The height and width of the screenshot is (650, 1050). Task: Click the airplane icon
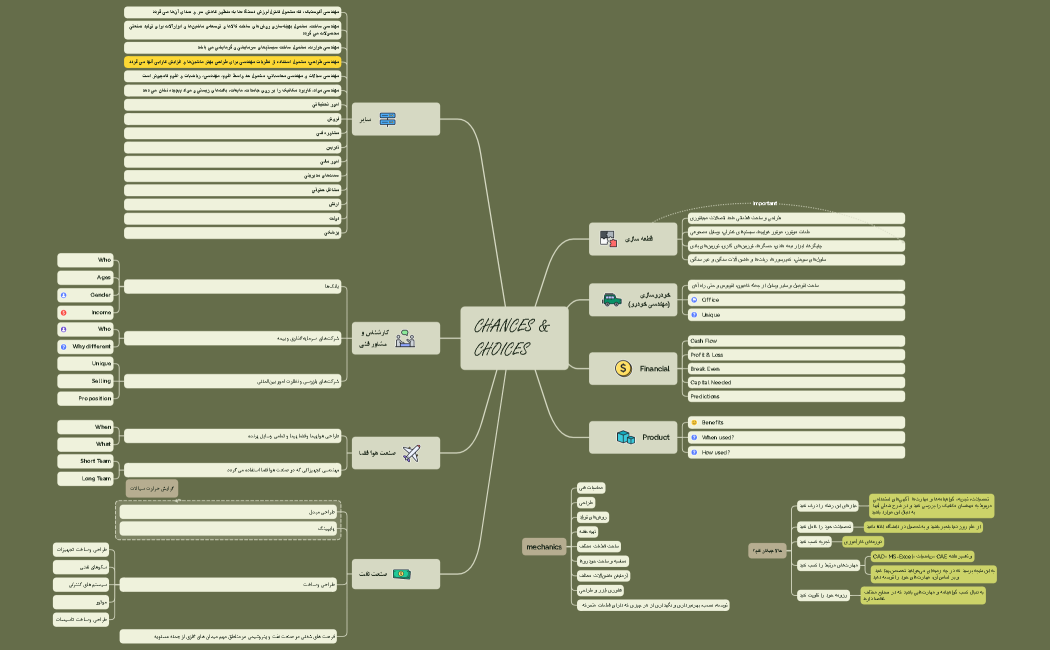411,453
